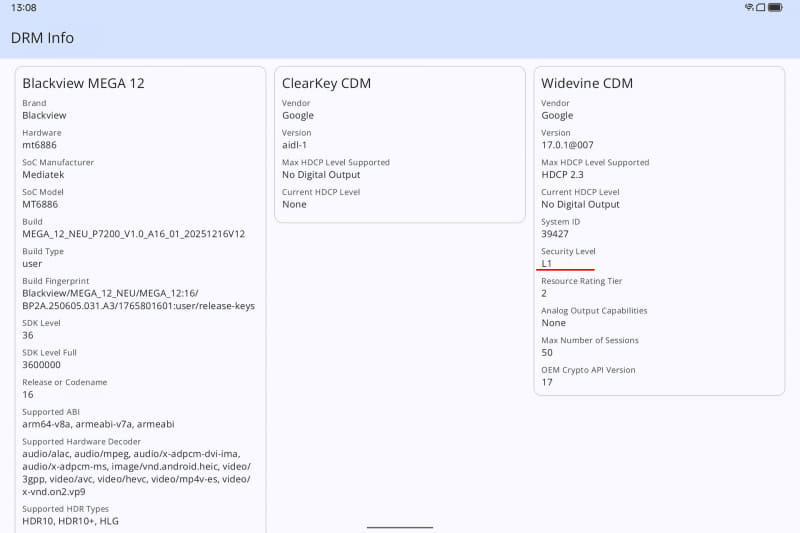This screenshot has height=533, width=800.
Task: Select Widevine Version value 17.0.1@007
Action: pyautogui.click(x=567, y=145)
